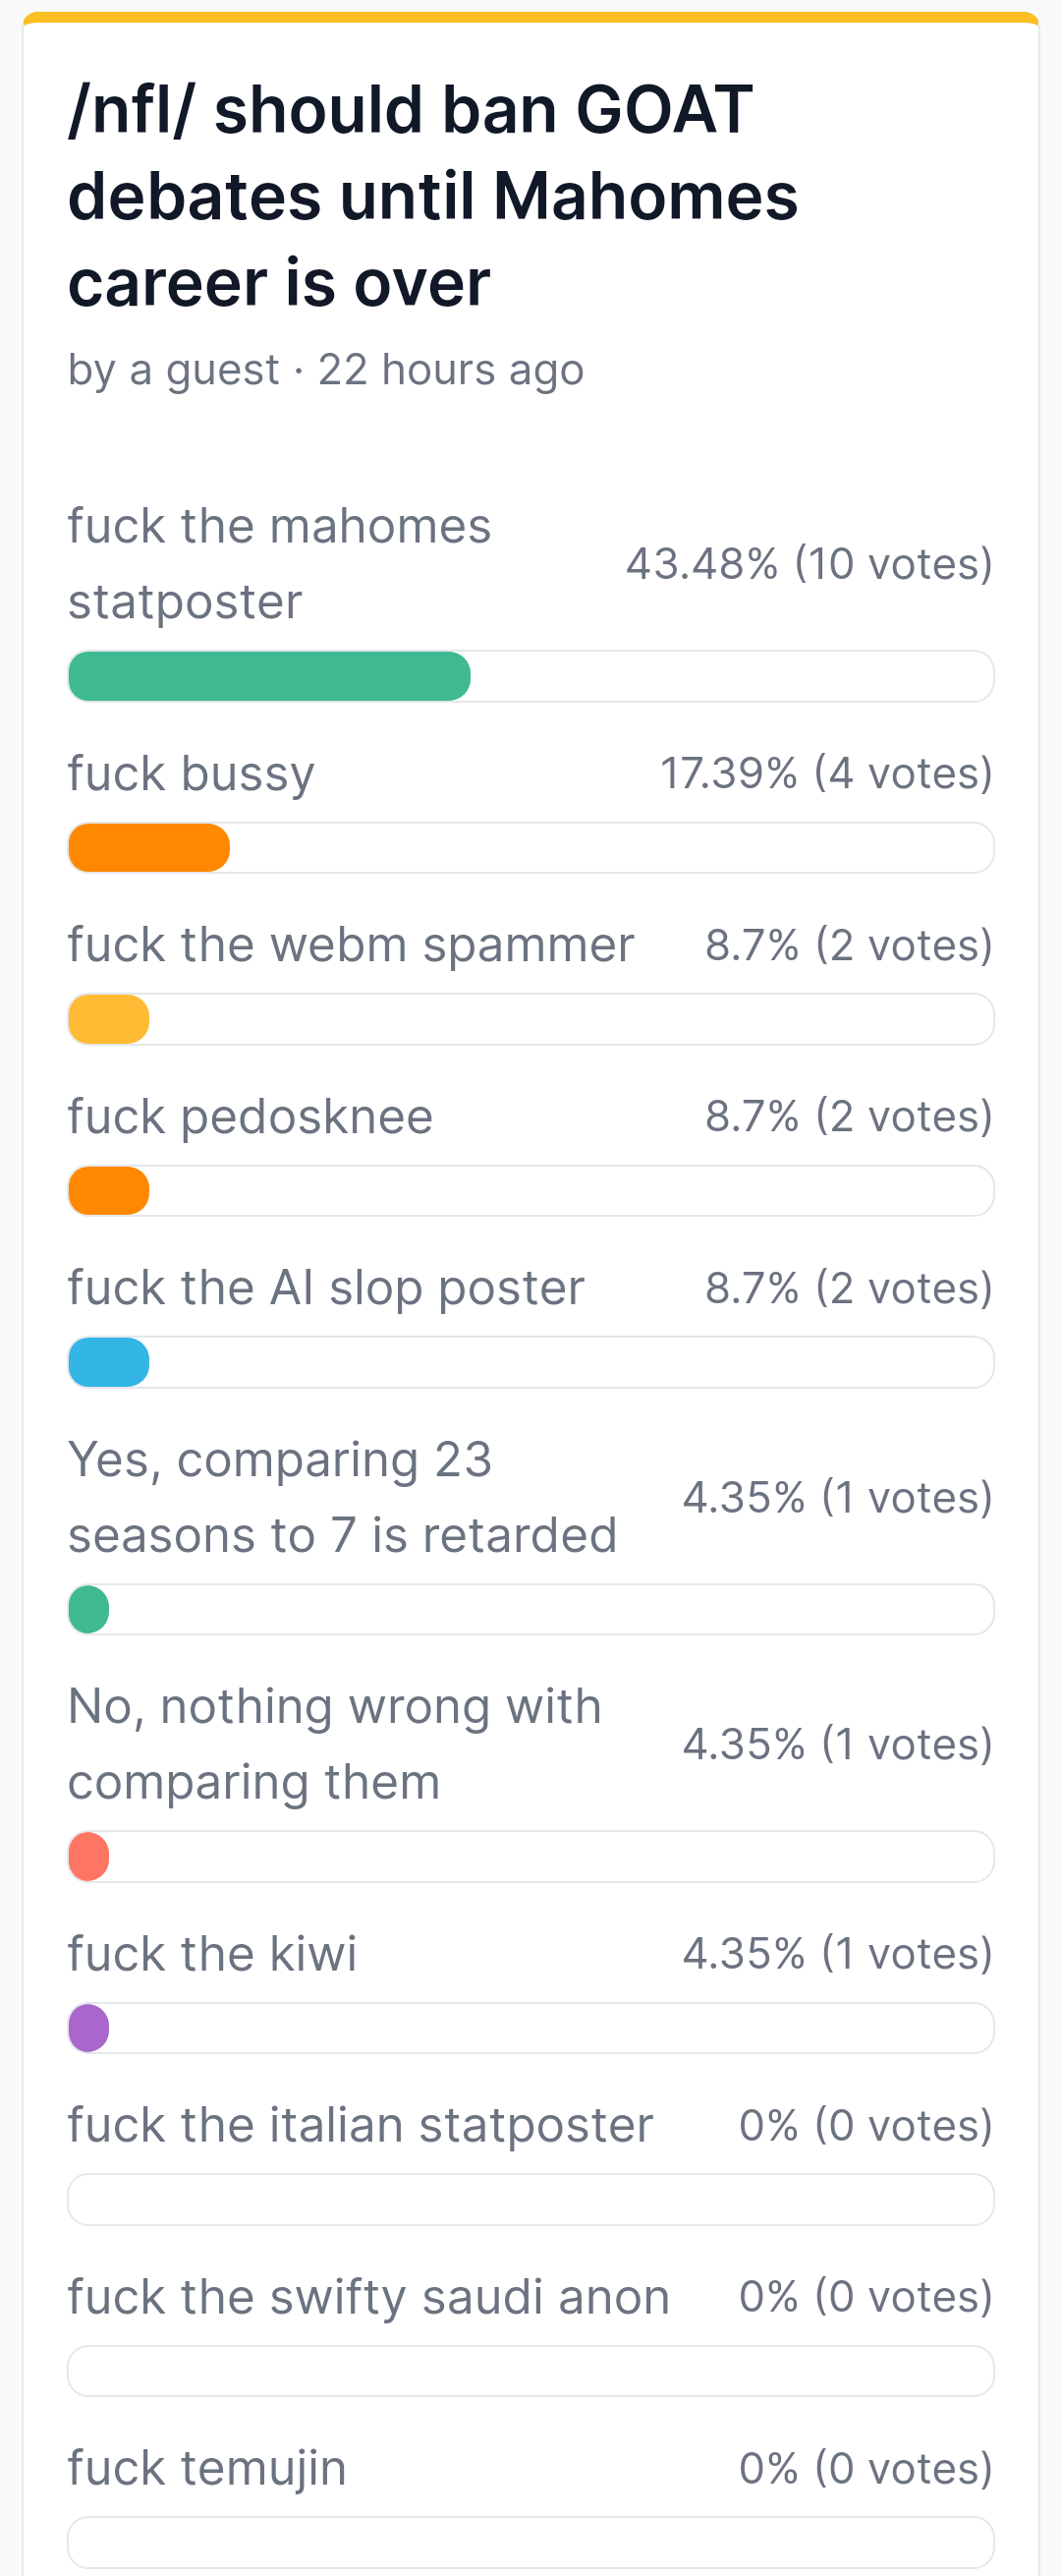This screenshot has height=2576, width=1061.
Task: Select "fuck the AI slop poster" option
Action: 326,1288
